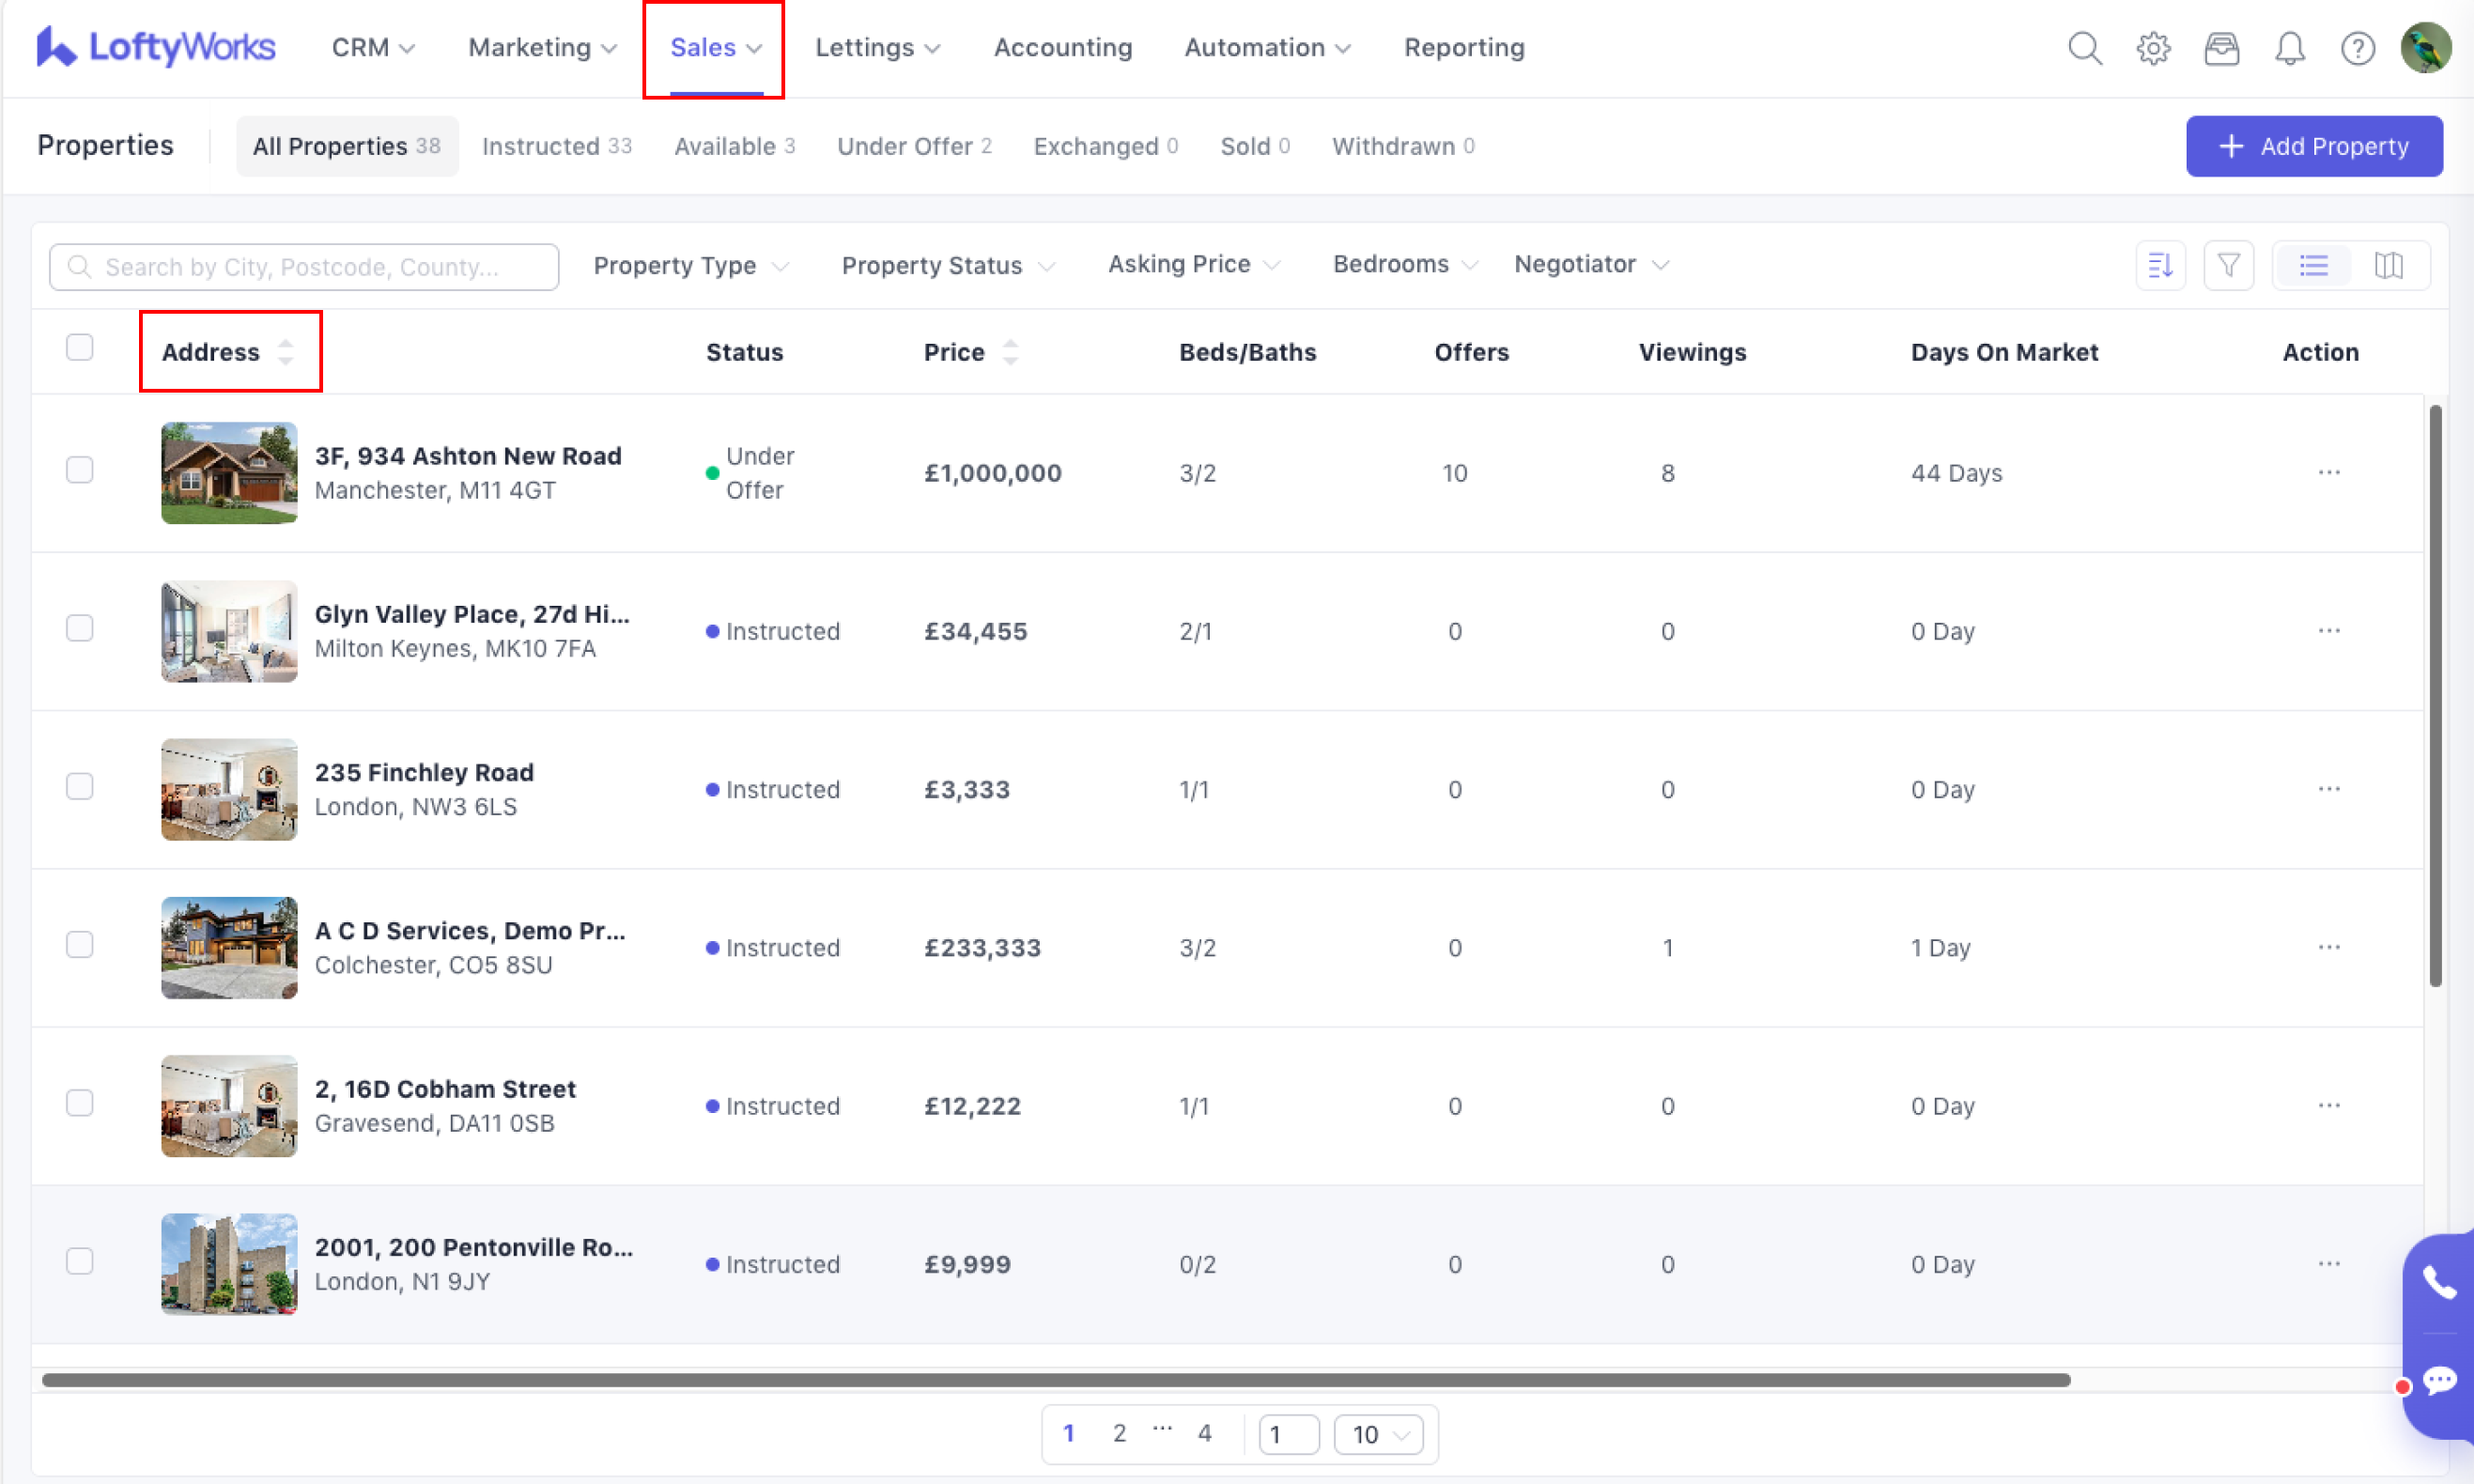Tick the select-all header checkbox
Viewport: 2474px width, 1484px height.
pos(79,347)
